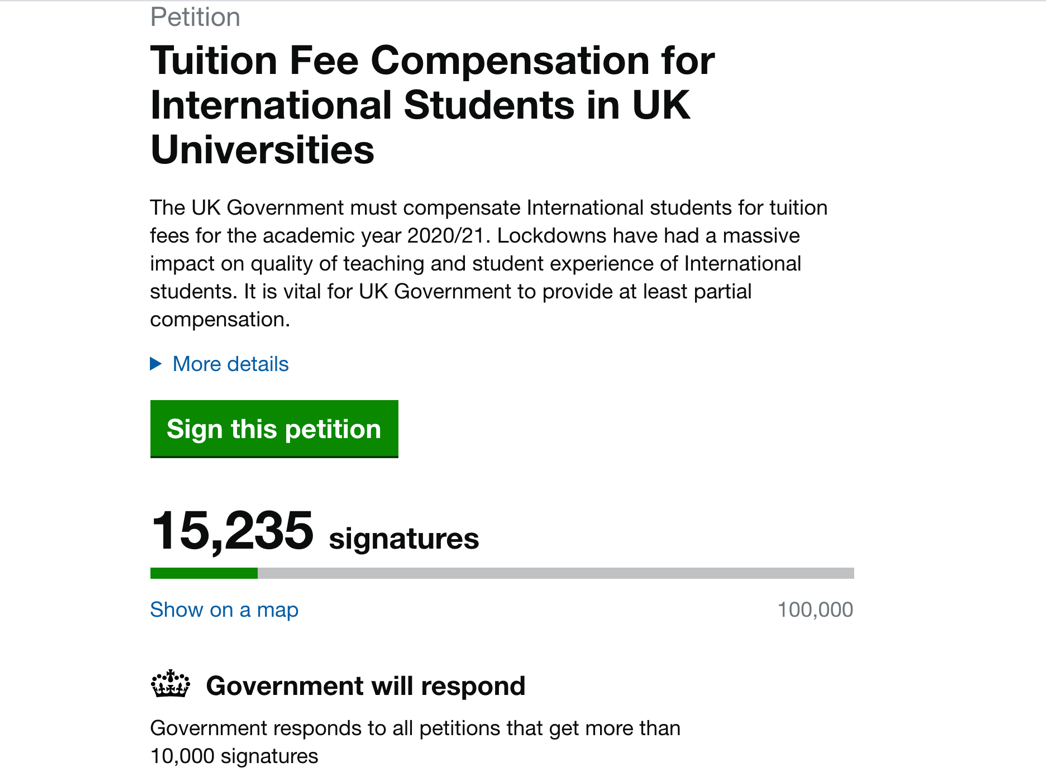
Task: Click the More details blue link text
Action: tap(230, 364)
